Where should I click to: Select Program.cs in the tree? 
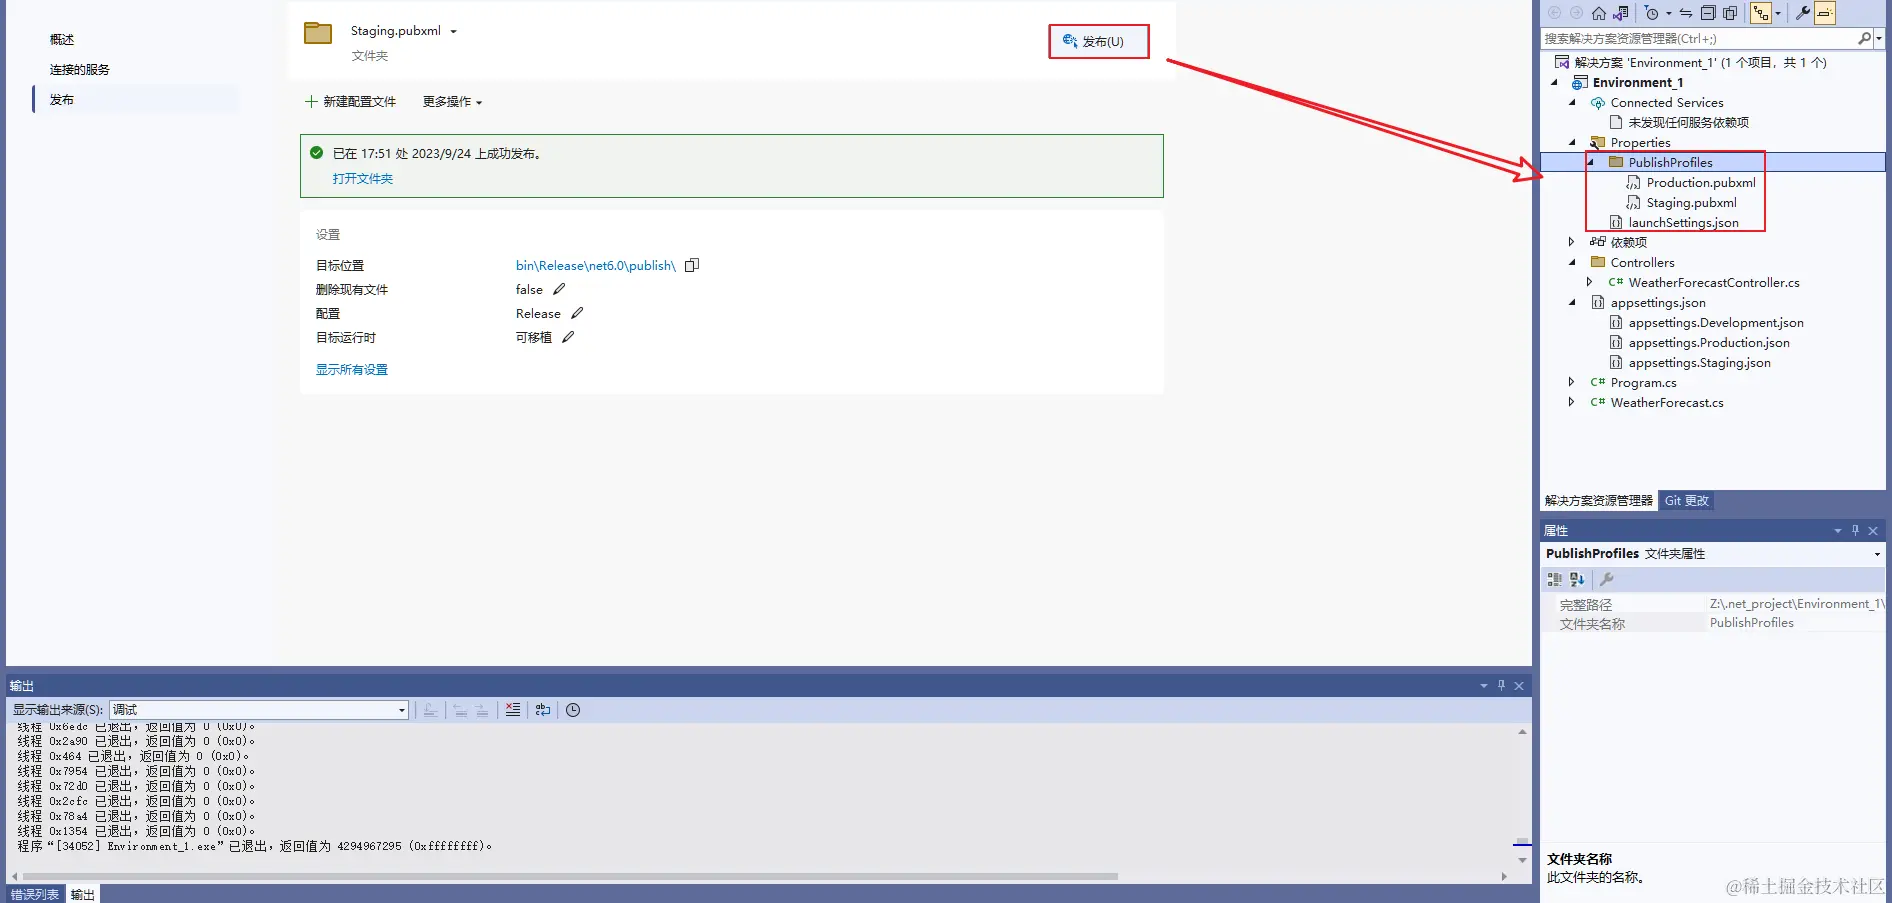tap(1643, 383)
